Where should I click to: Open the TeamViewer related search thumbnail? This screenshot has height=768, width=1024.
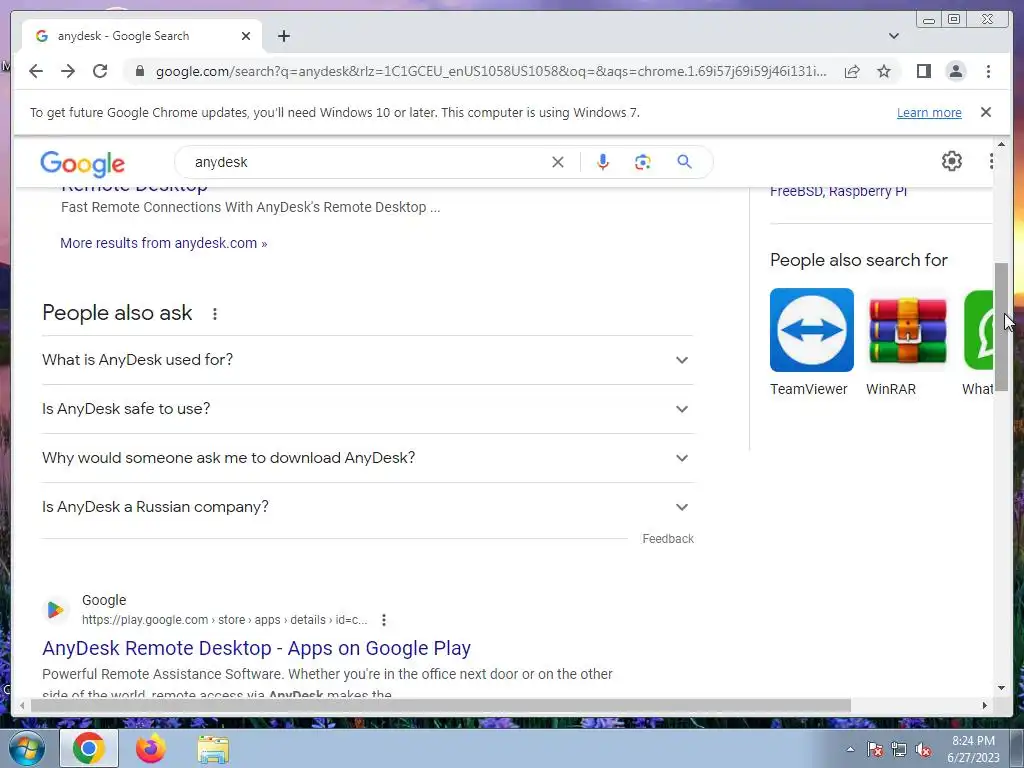(x=812, y=330)
